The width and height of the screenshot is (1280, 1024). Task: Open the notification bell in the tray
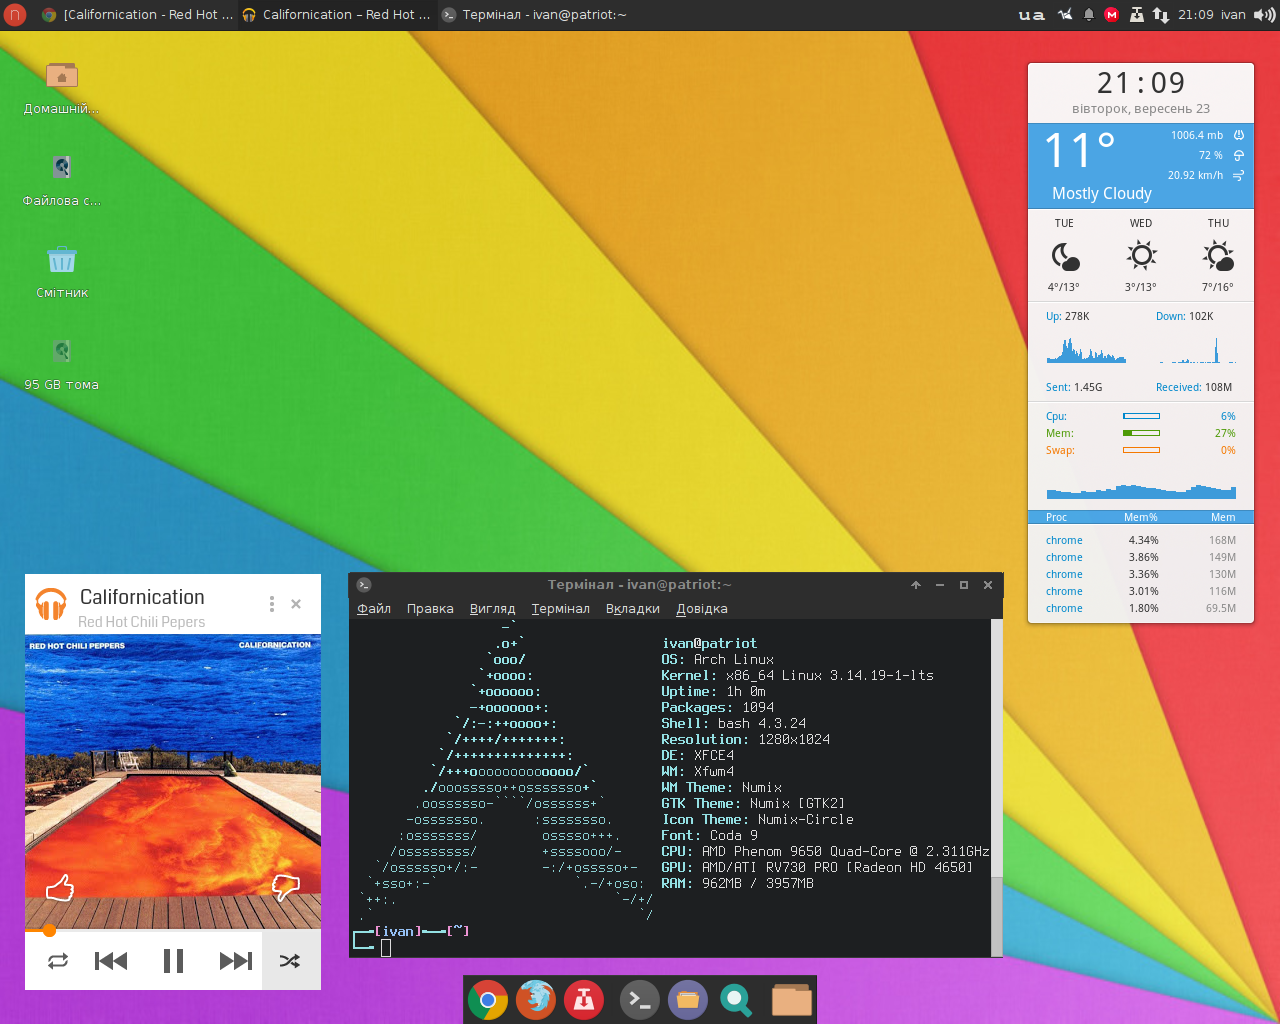[x=1089, y=14]
